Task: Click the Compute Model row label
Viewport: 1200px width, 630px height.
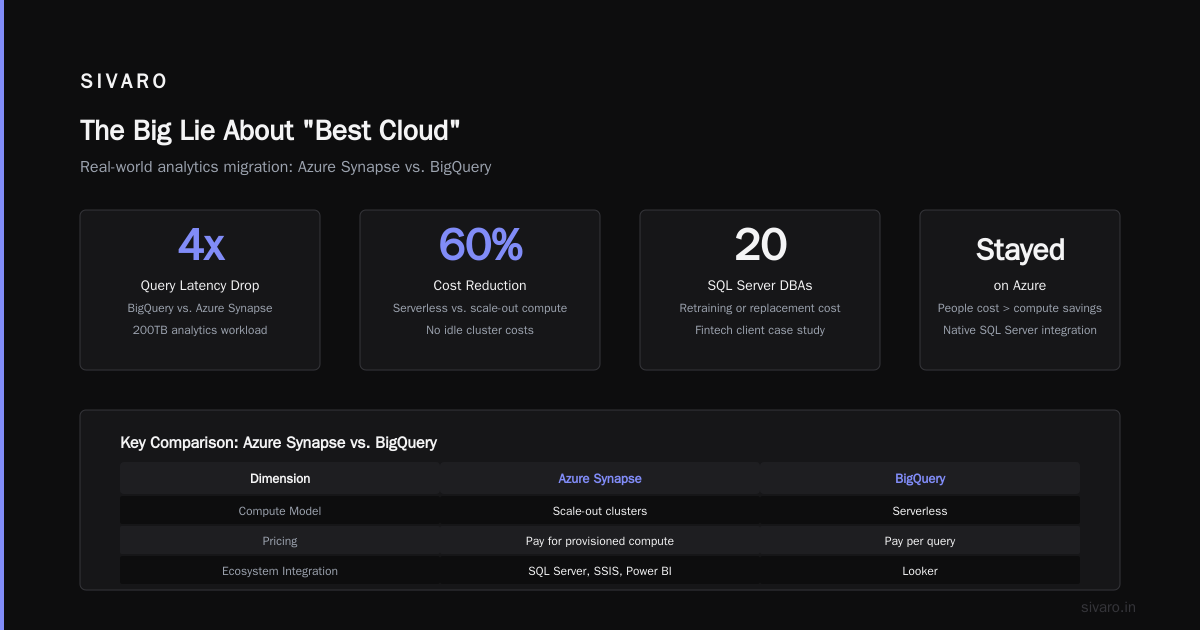Action: 280,511
